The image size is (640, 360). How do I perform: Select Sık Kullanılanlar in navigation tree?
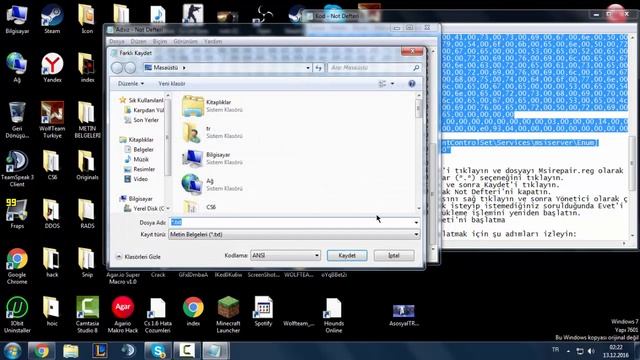(141, 100)
